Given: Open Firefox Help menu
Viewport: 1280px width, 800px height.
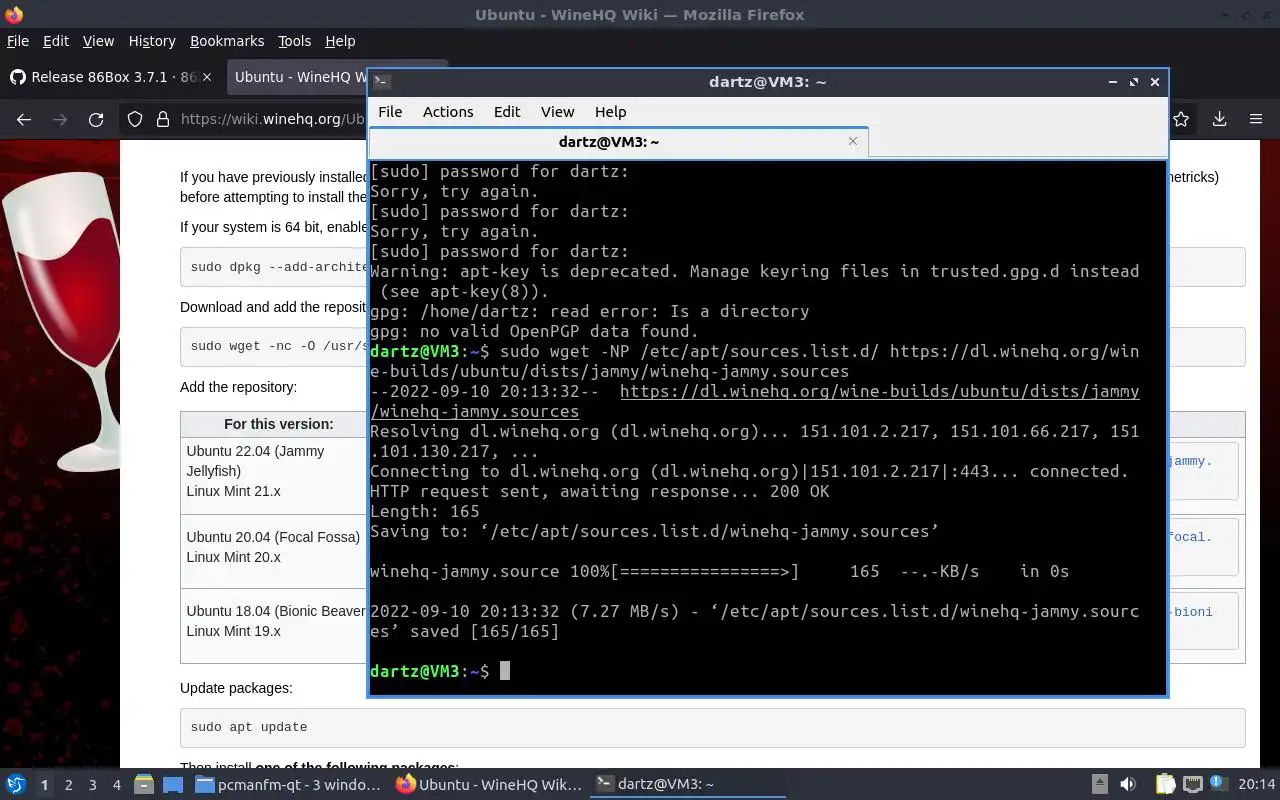Looking at the screenshot, I should tap(340, 41).
